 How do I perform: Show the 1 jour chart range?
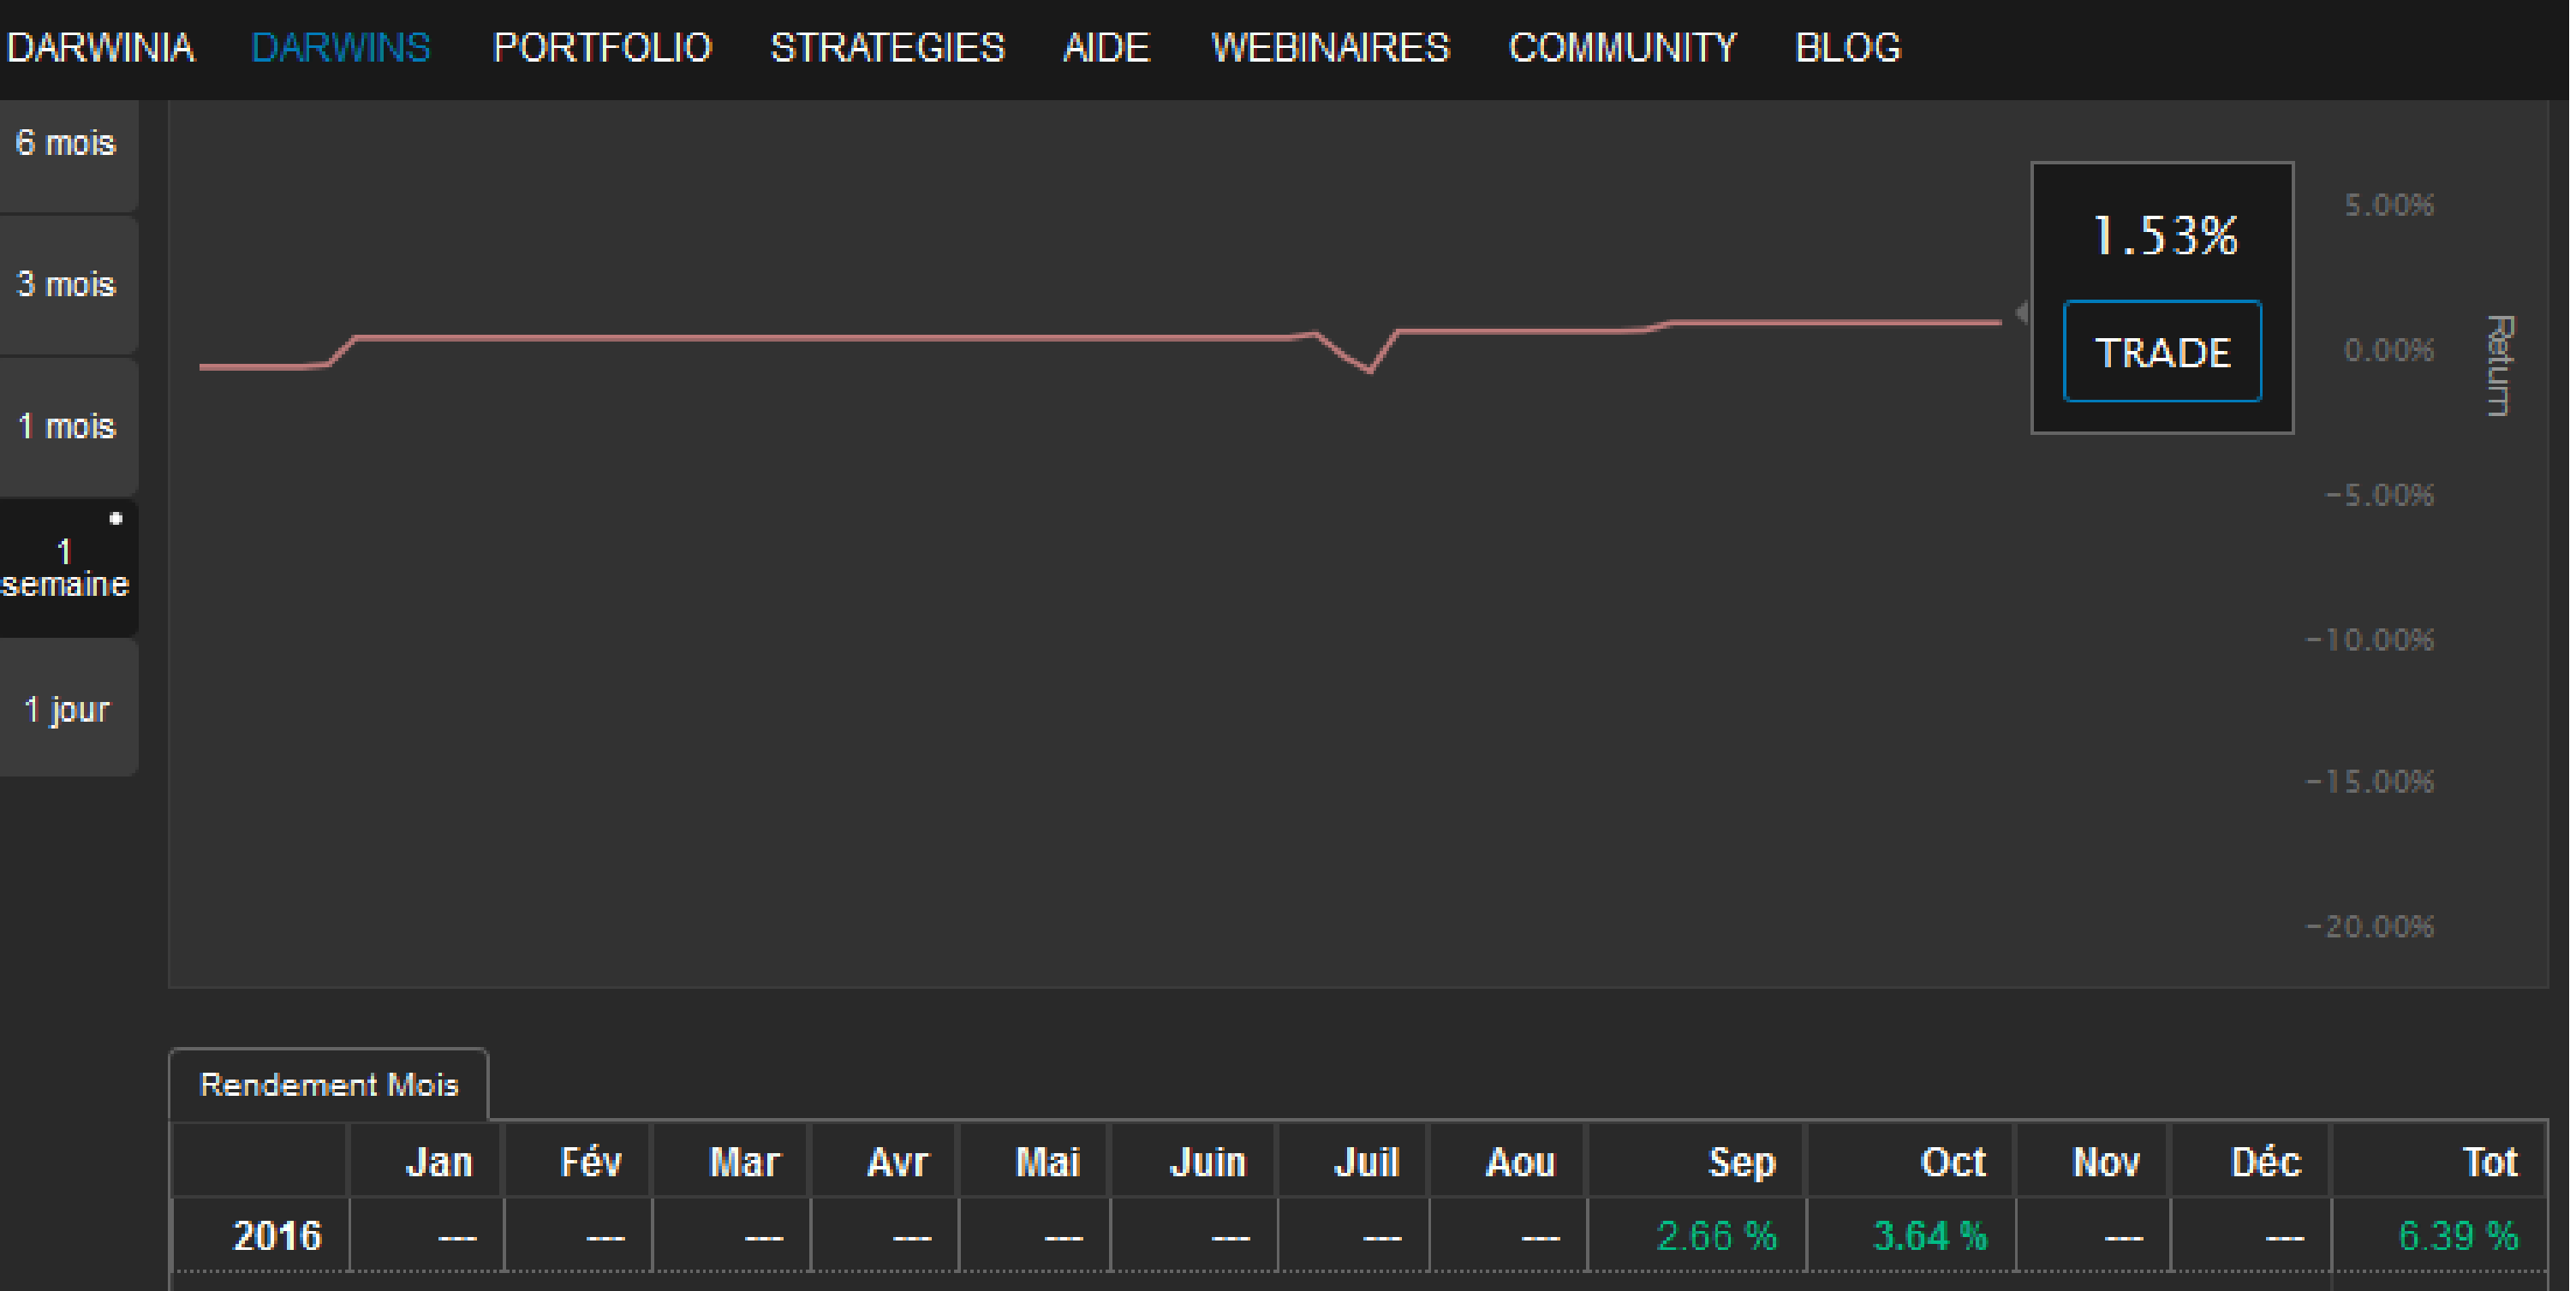point(66,710)
